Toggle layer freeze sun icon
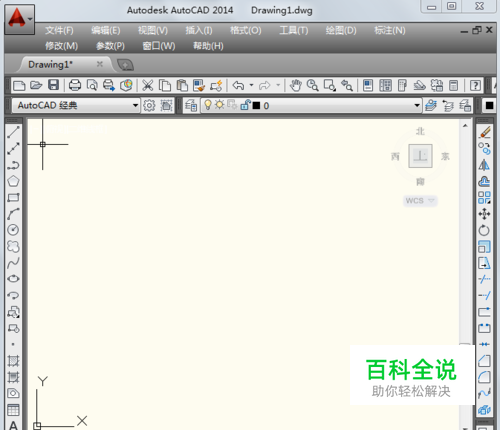 [219, 105]
